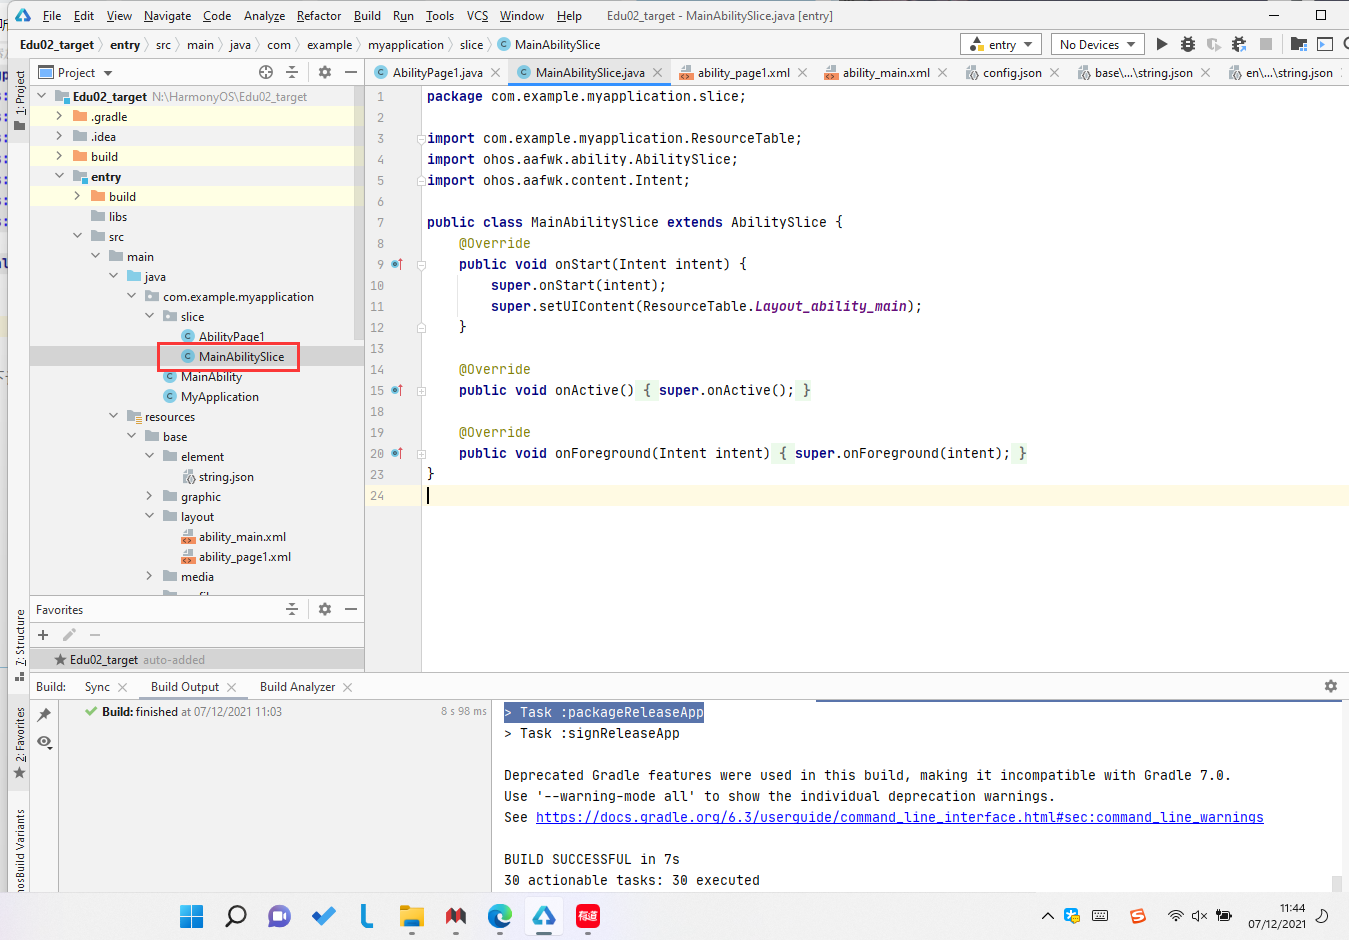The width and height of the screenshot is (1349, 940).
Task: Collapse the layout folder
Action: coord(150,517)
